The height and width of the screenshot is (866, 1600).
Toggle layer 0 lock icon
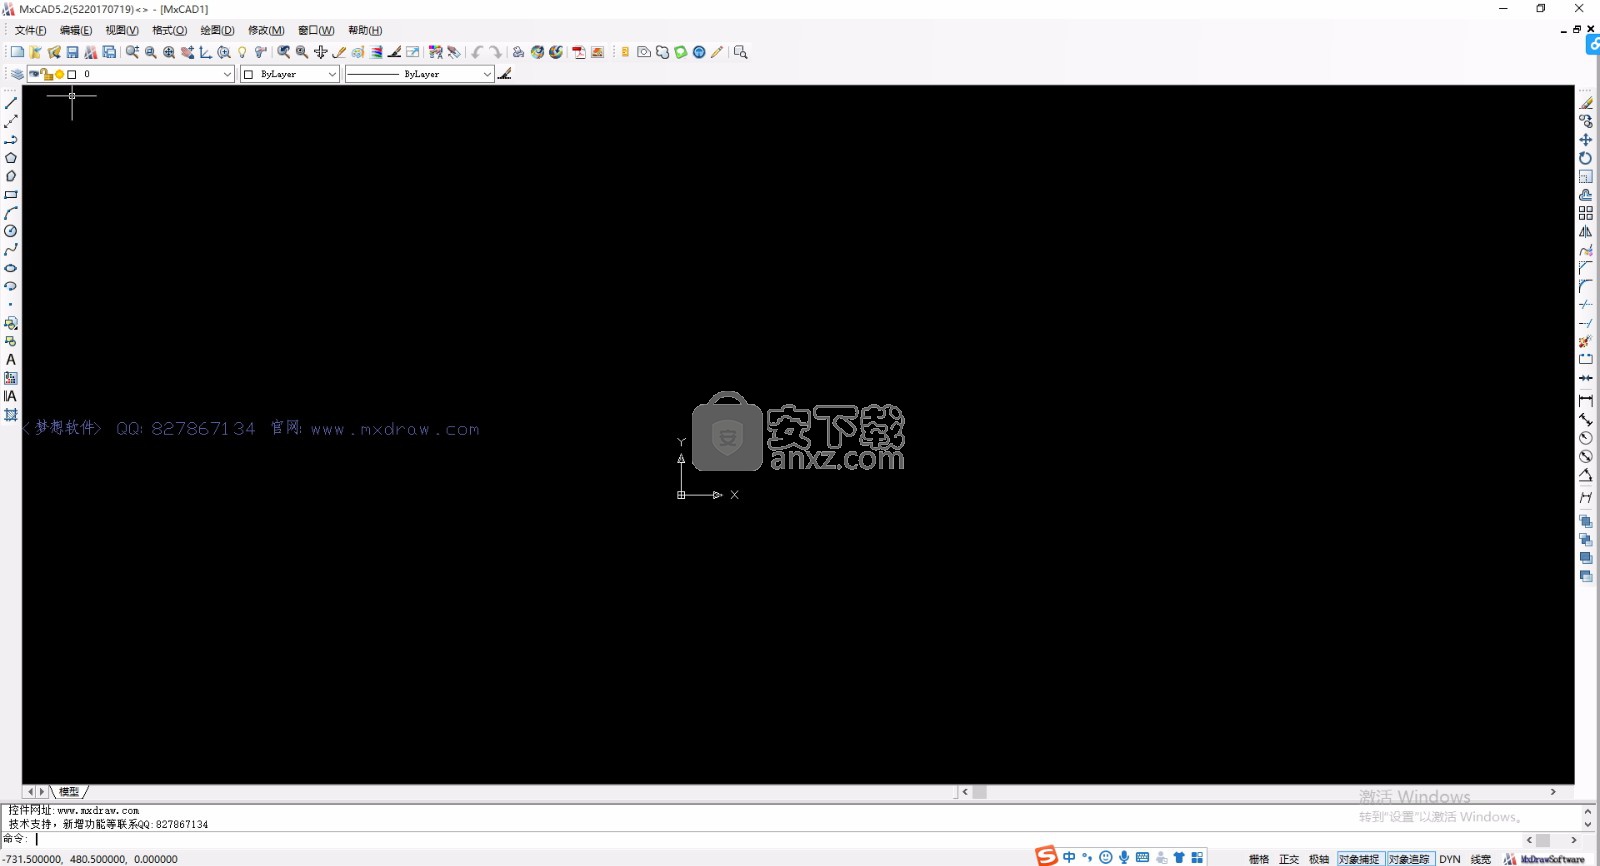46,74
